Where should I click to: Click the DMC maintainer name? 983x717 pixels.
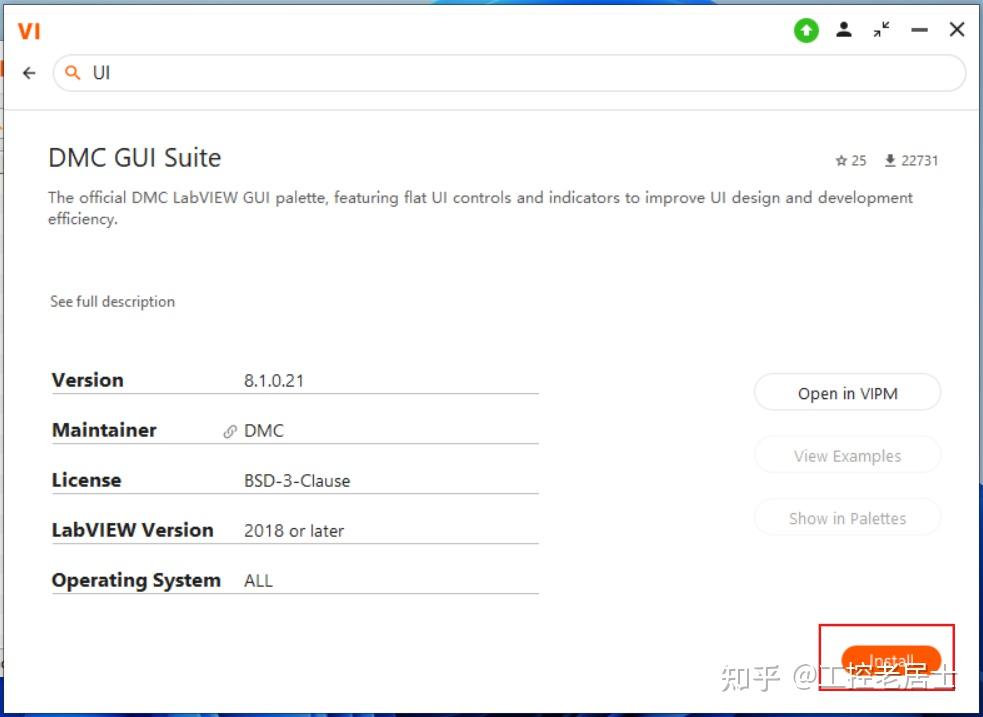pos(264,431)
